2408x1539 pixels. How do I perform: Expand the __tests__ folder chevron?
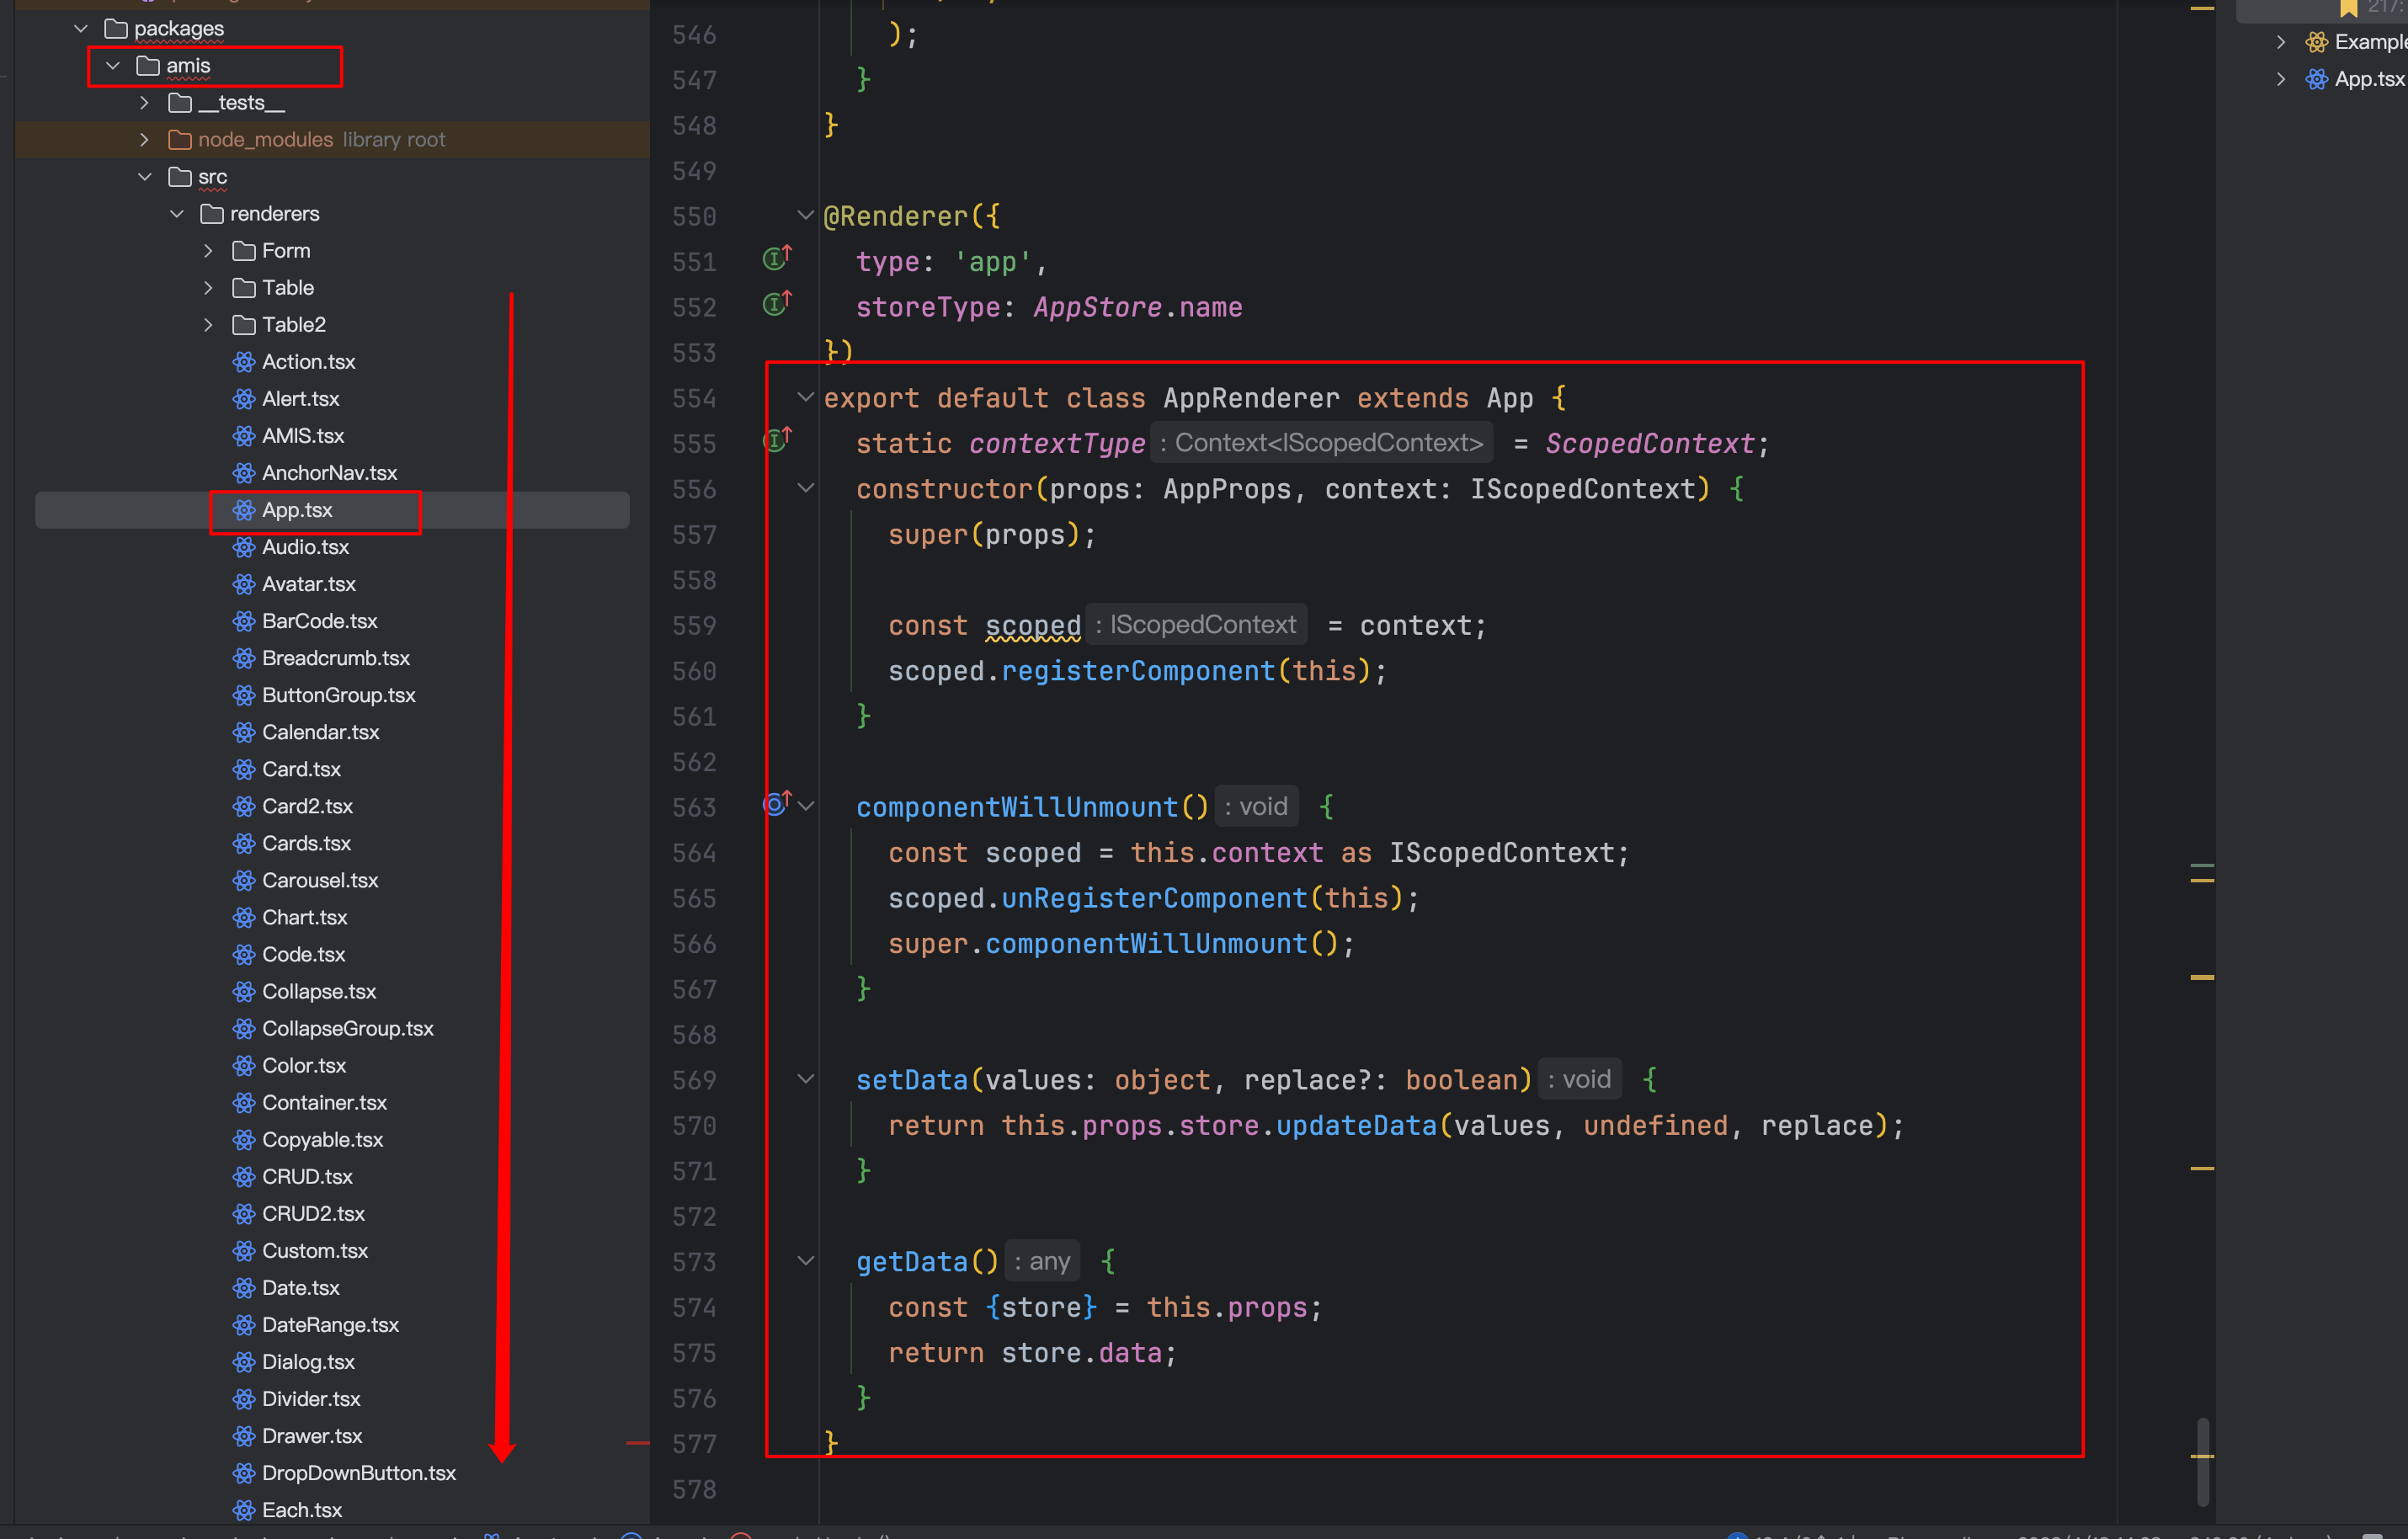pyautogui.click(x=145, y=103)
